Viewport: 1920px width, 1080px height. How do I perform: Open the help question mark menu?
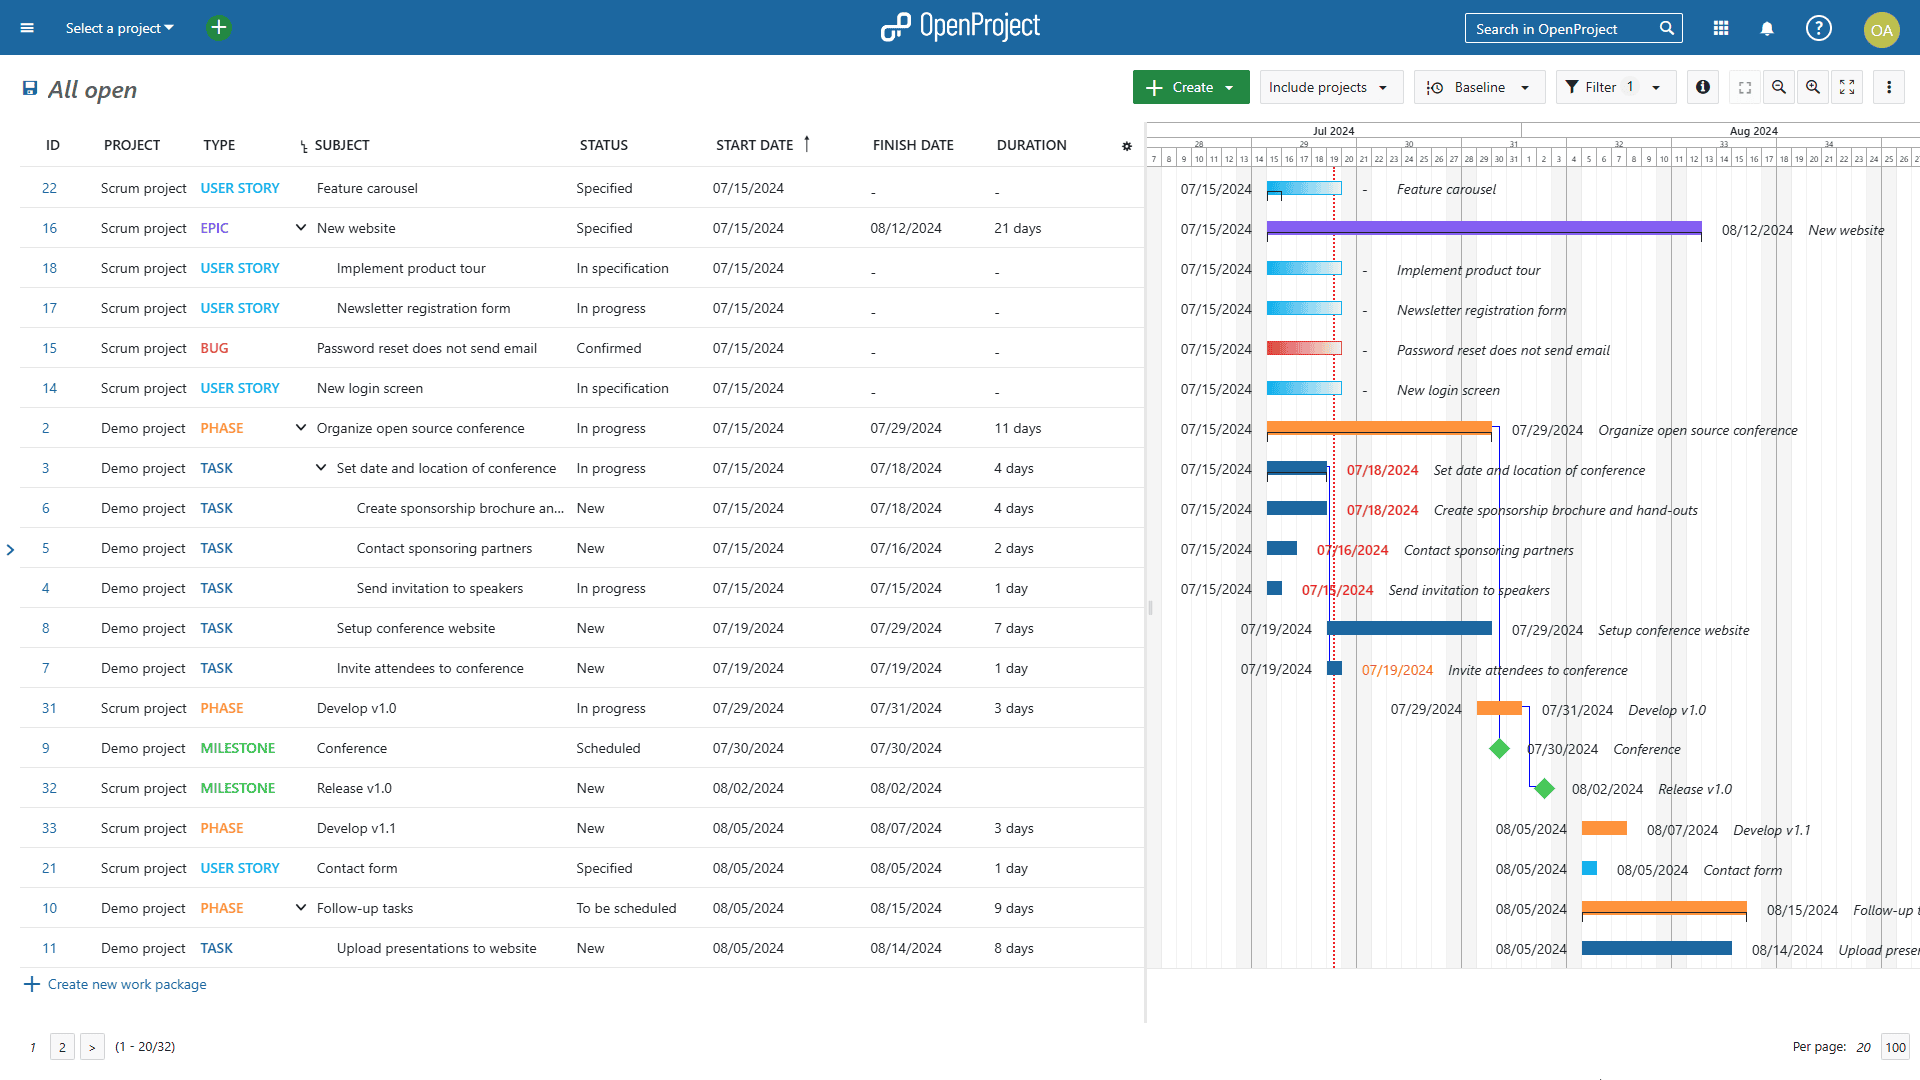pyautogui.click(x=1819, y=28)
